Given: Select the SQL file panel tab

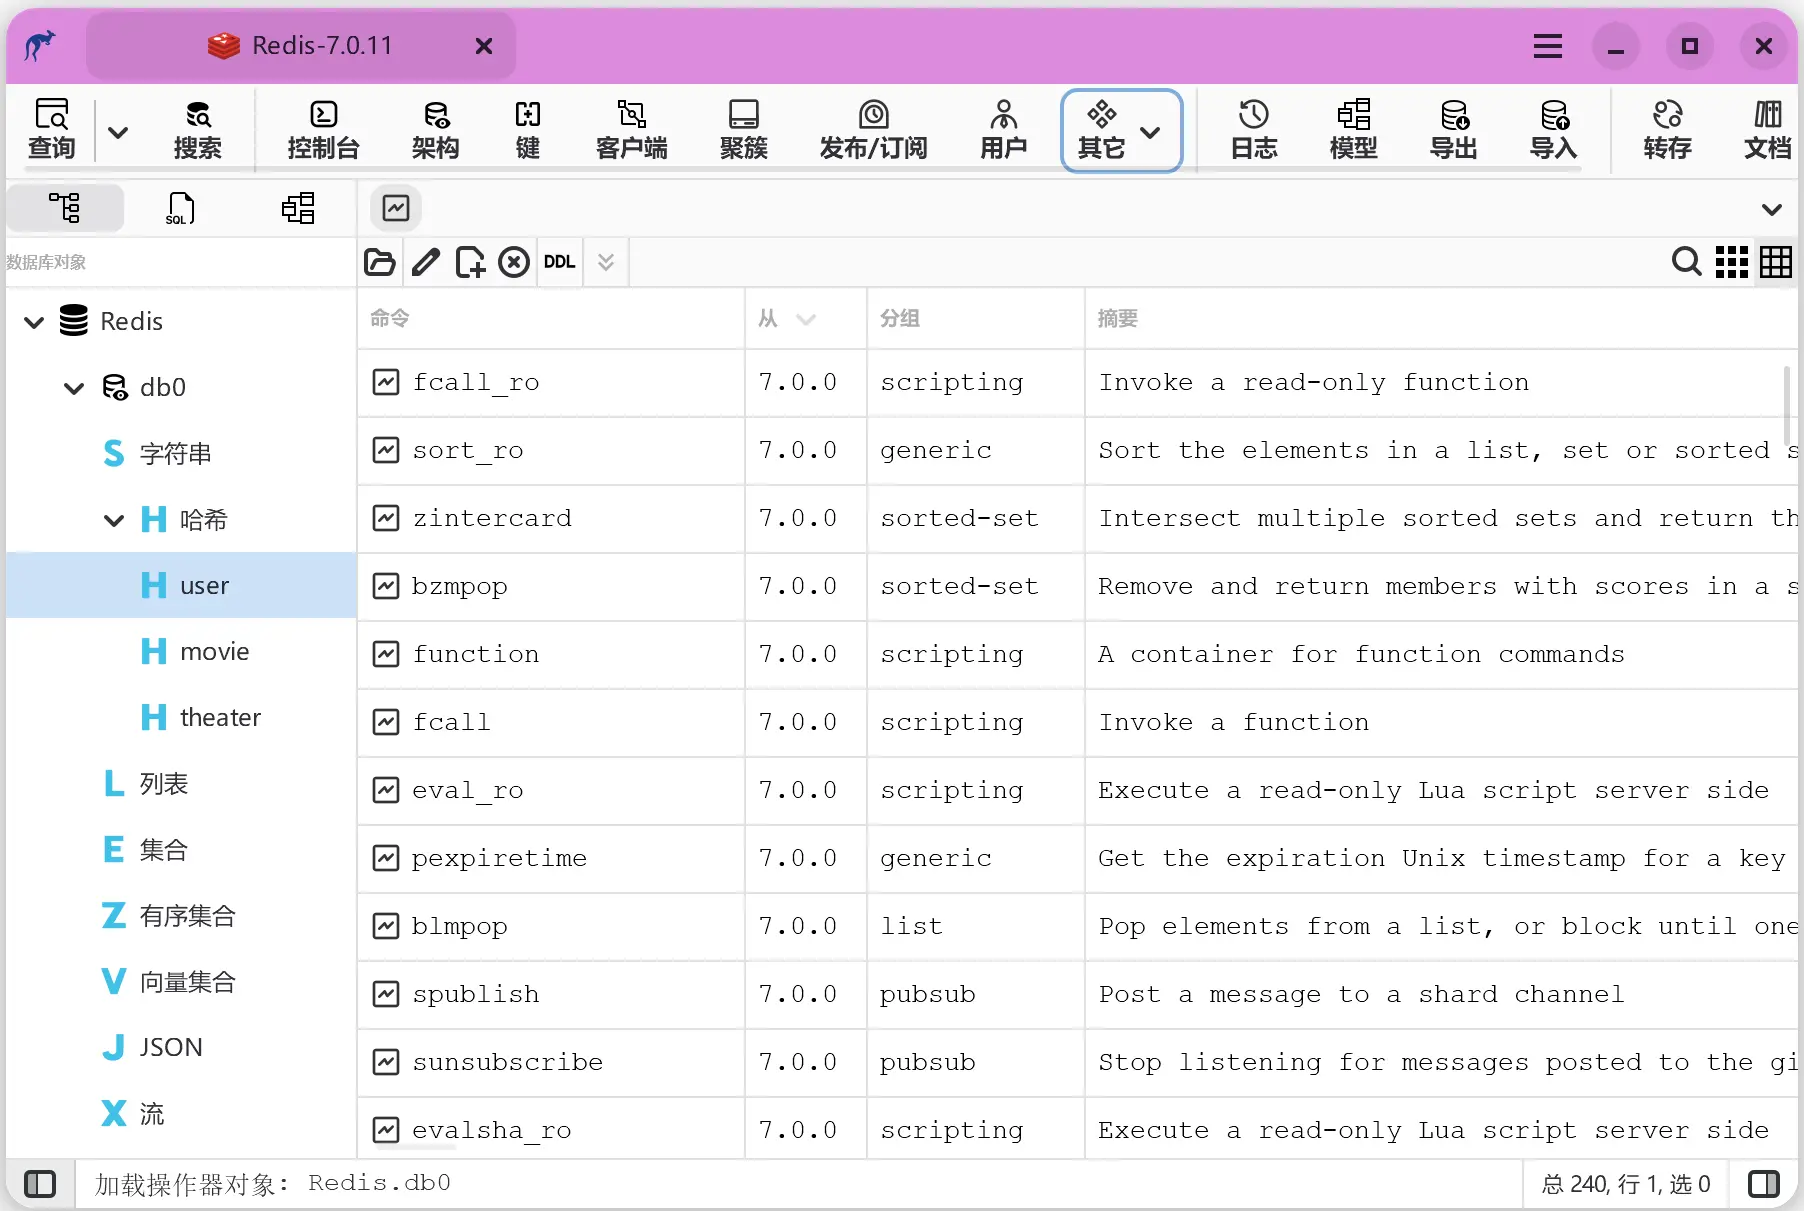Looking at the screenshot, I should 181,208.
